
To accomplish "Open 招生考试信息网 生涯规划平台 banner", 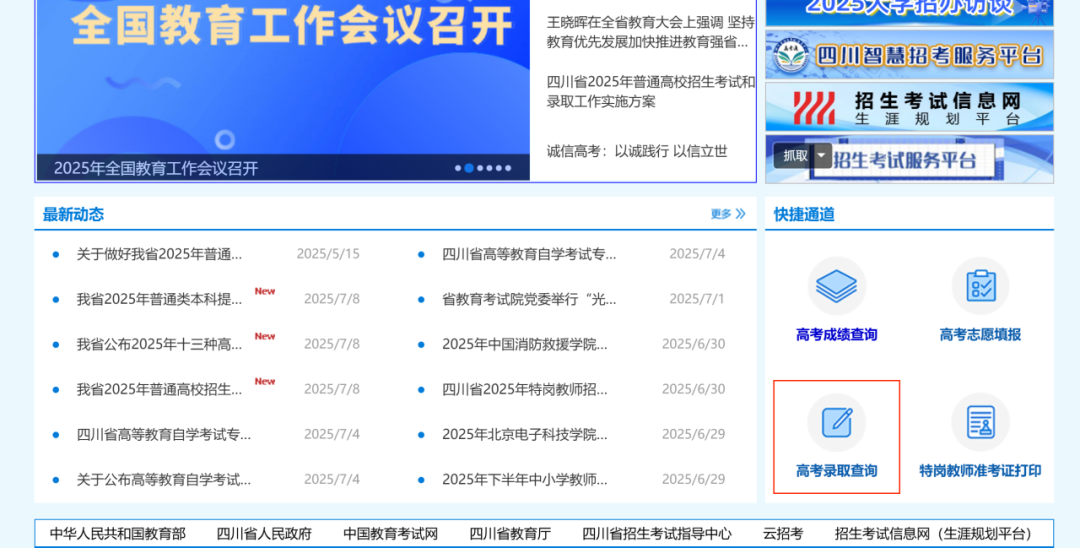I will 909,107.
